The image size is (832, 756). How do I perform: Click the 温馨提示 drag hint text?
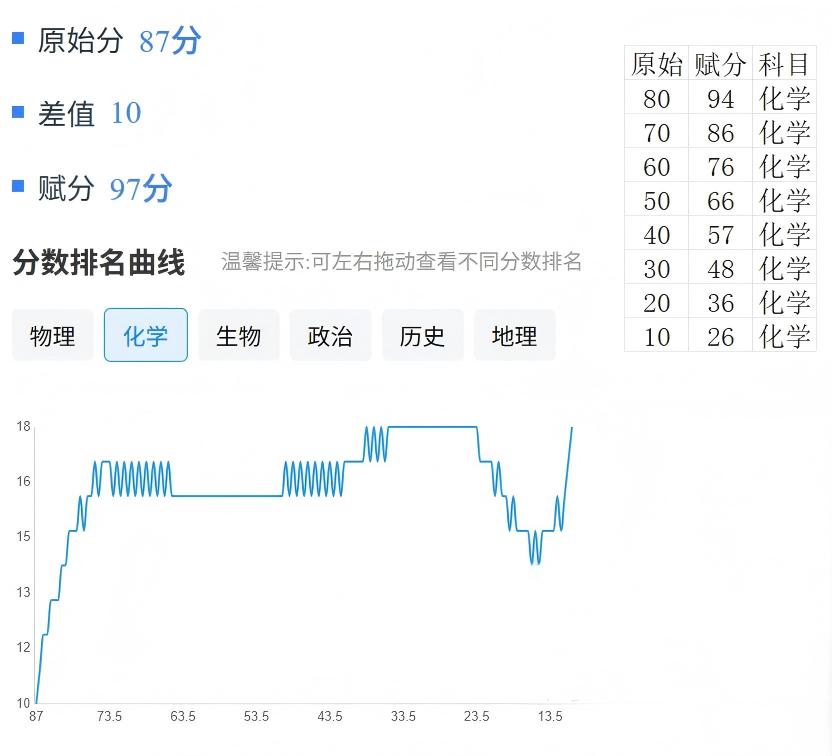tap(401, 263)
